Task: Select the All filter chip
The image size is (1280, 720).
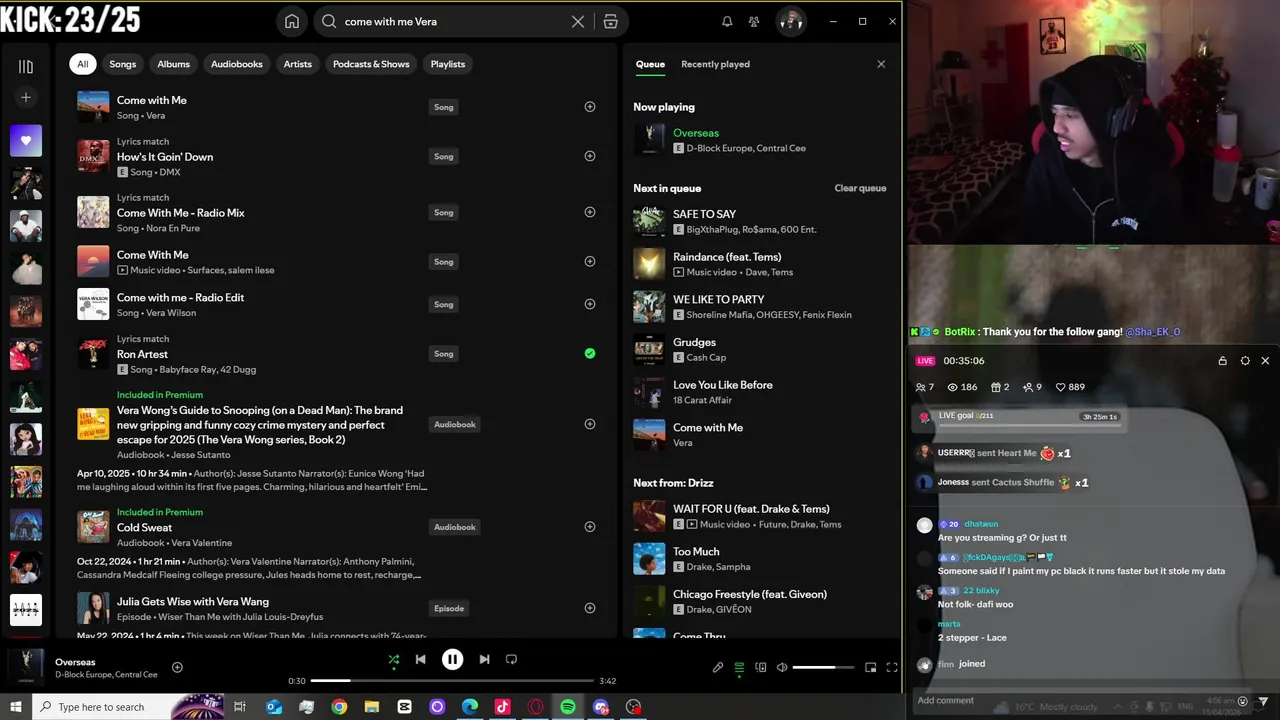Action: 83,64
